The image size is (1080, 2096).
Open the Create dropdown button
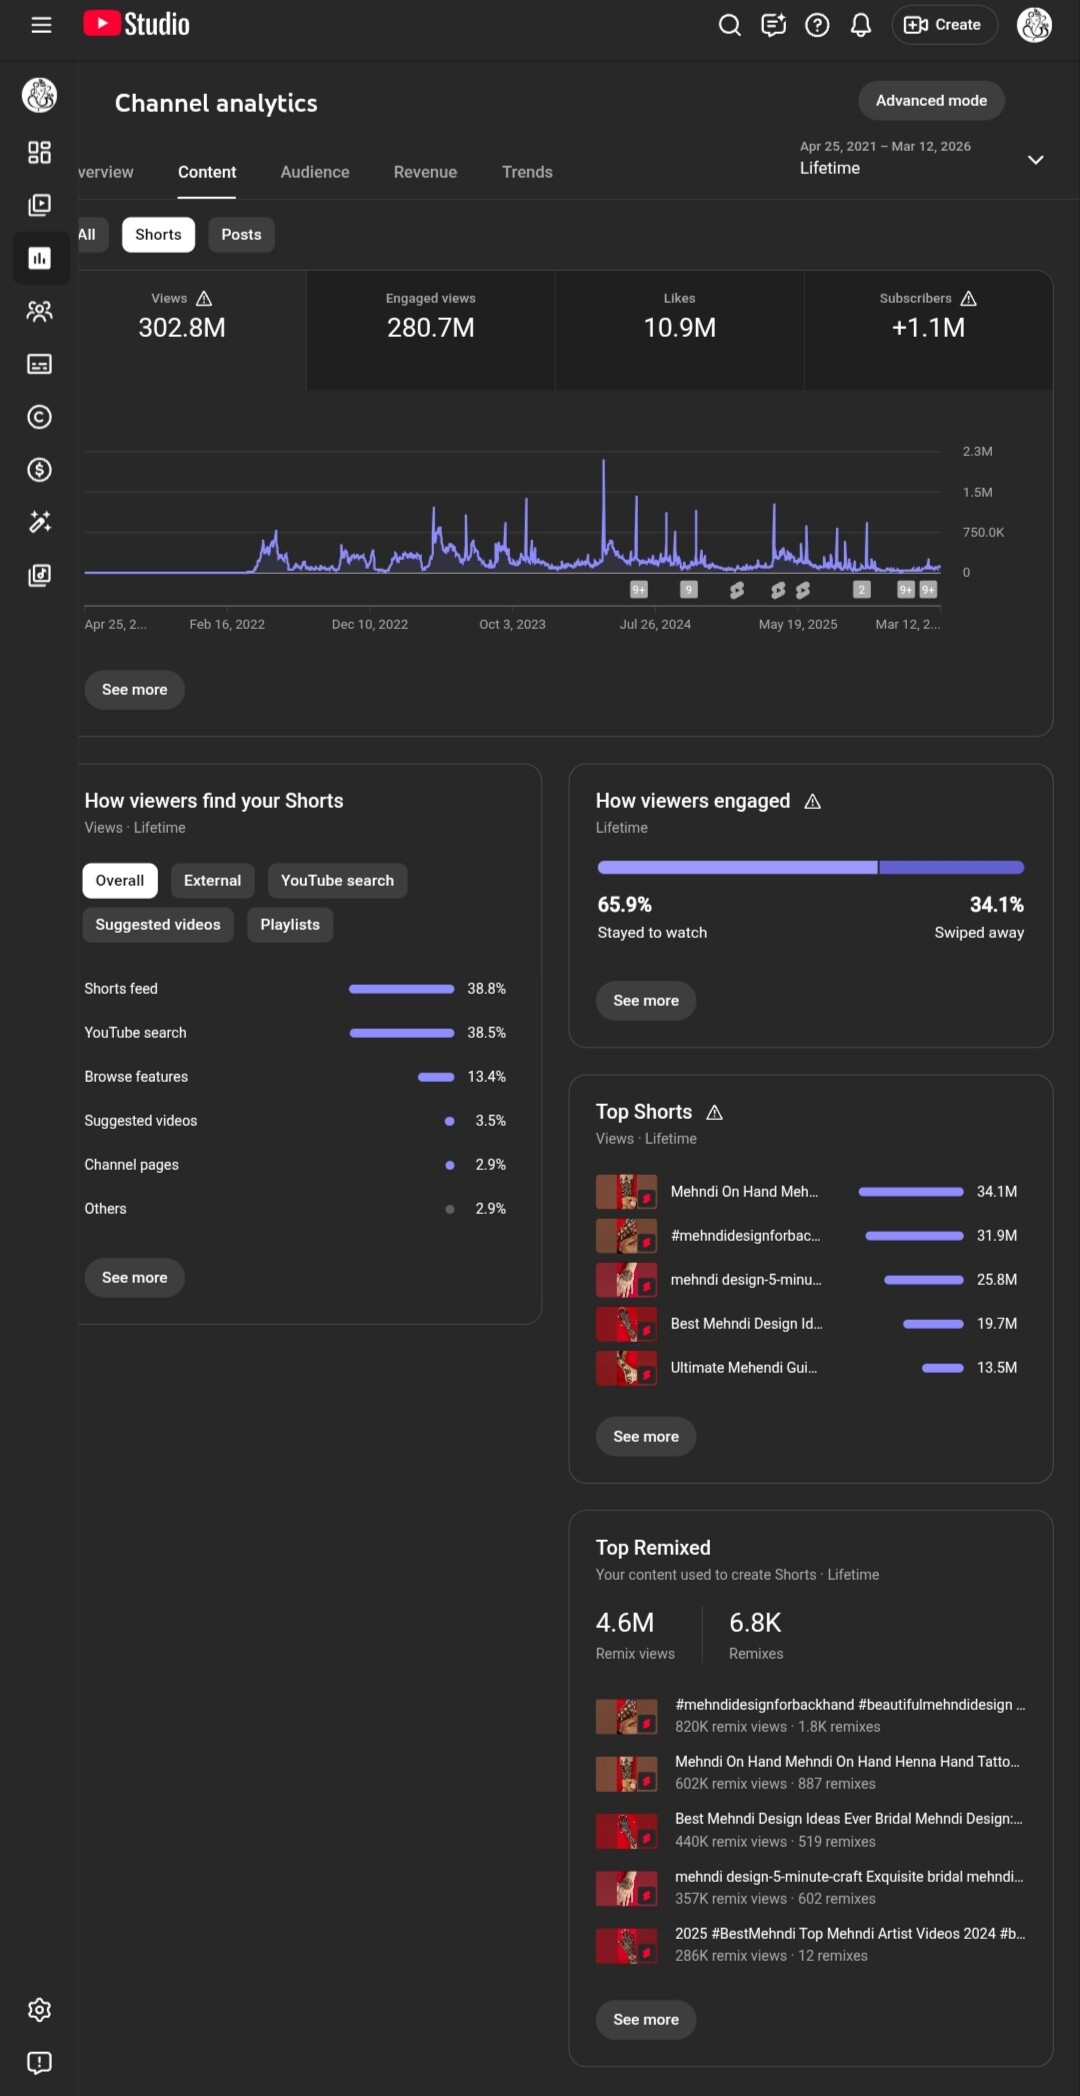coord(943,25)
